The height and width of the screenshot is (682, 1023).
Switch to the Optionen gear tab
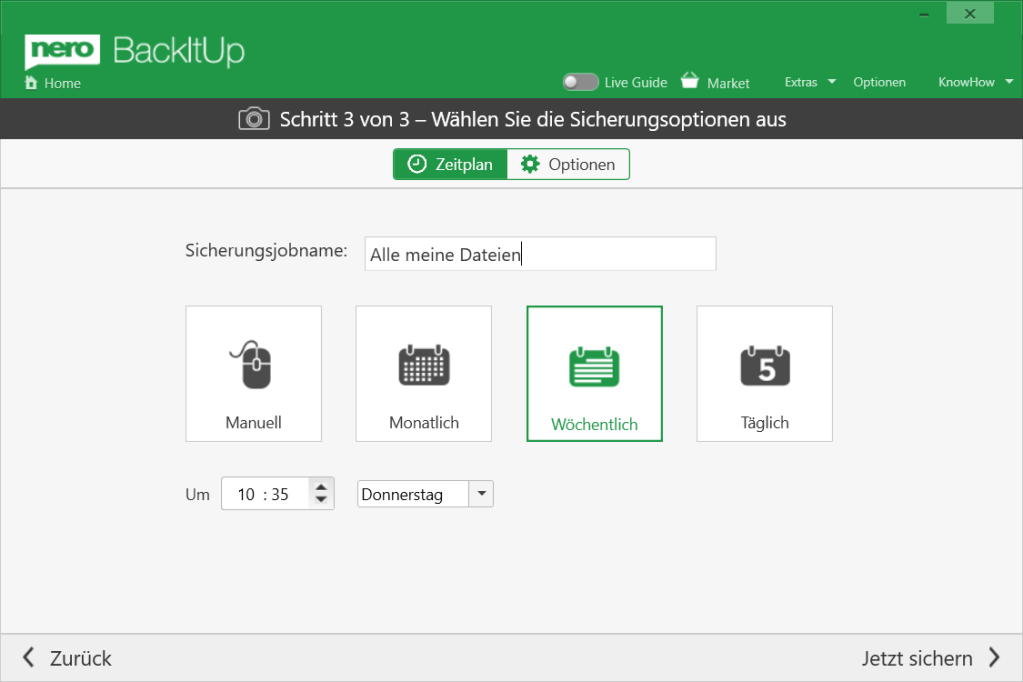[568, 164]
